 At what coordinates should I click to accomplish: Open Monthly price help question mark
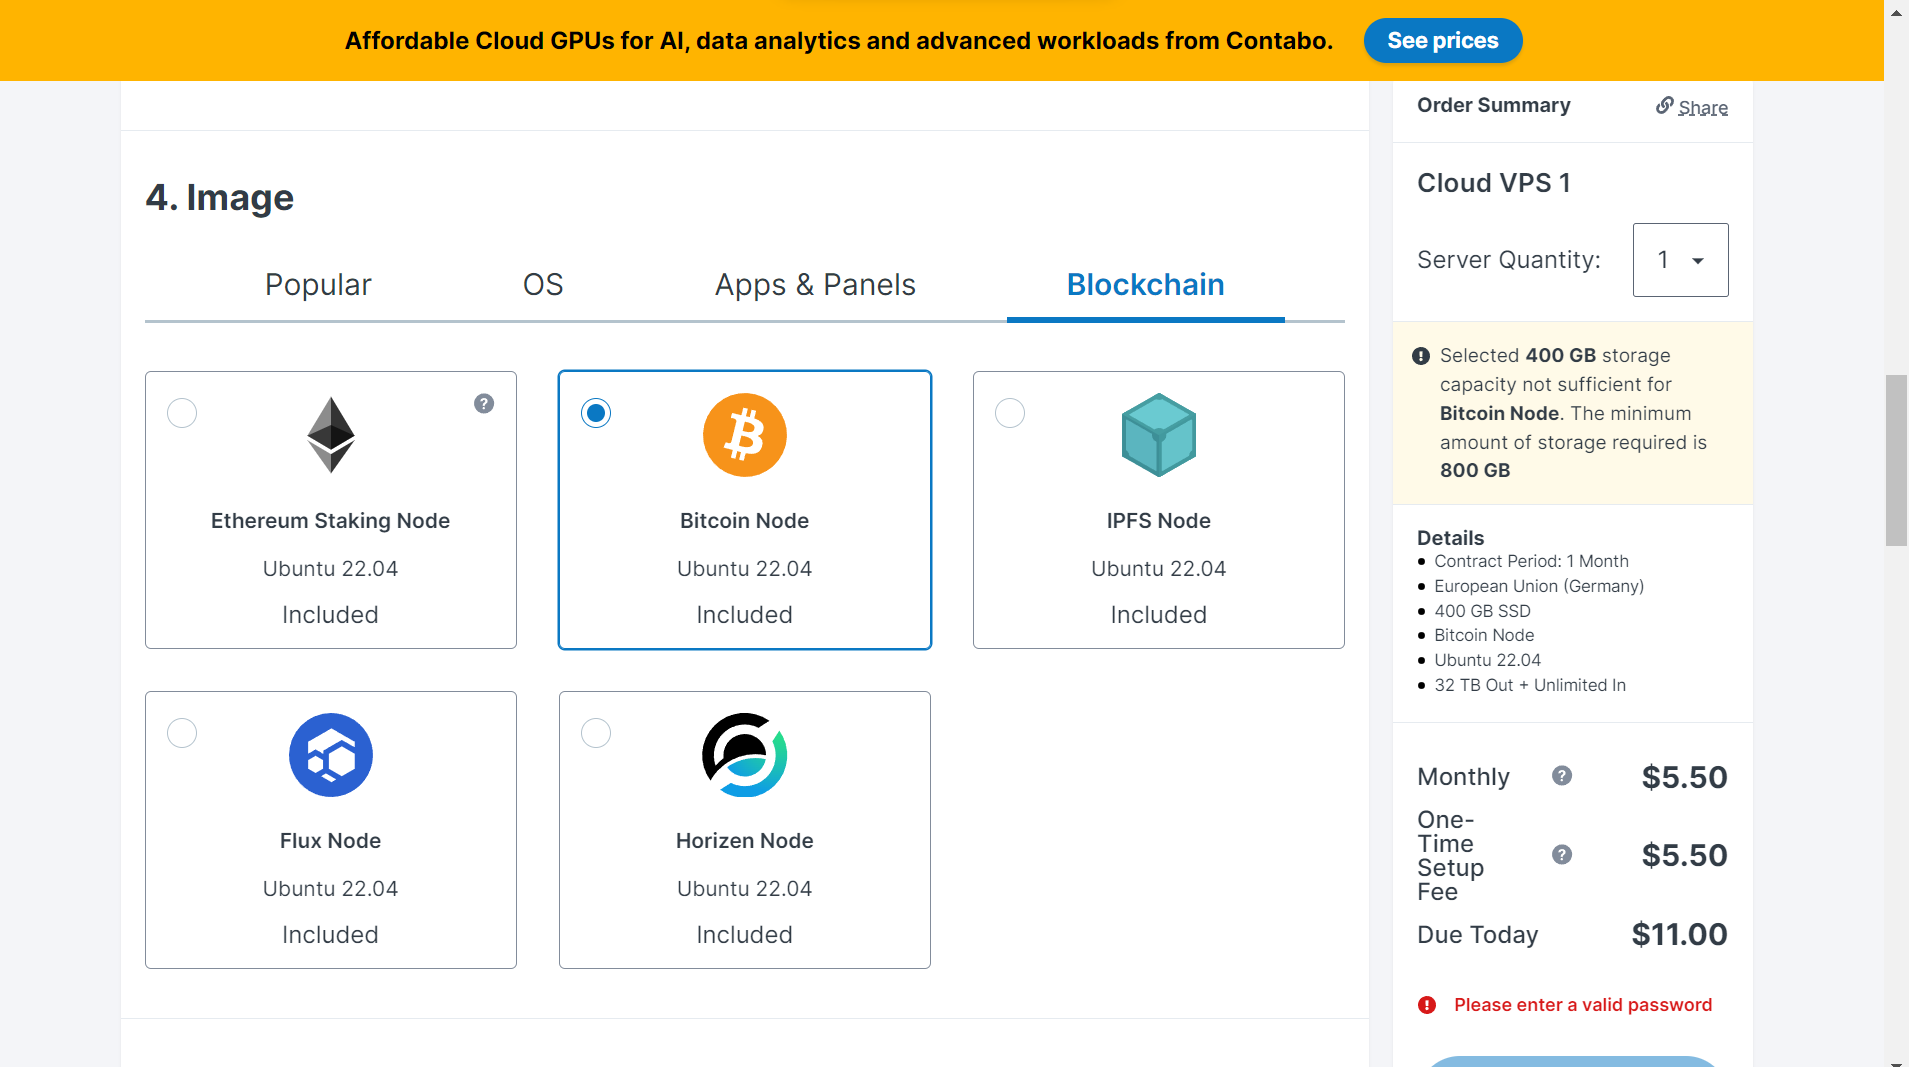coord(1561,776)
